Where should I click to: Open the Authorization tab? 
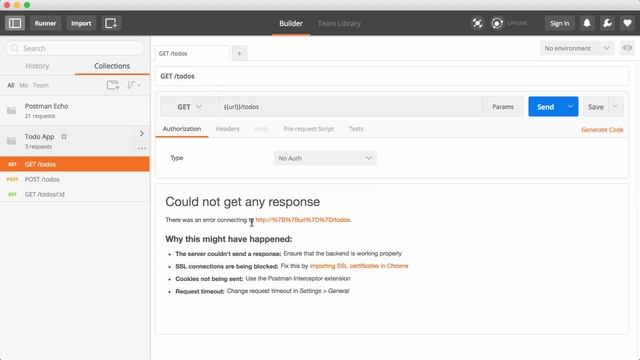182,129
